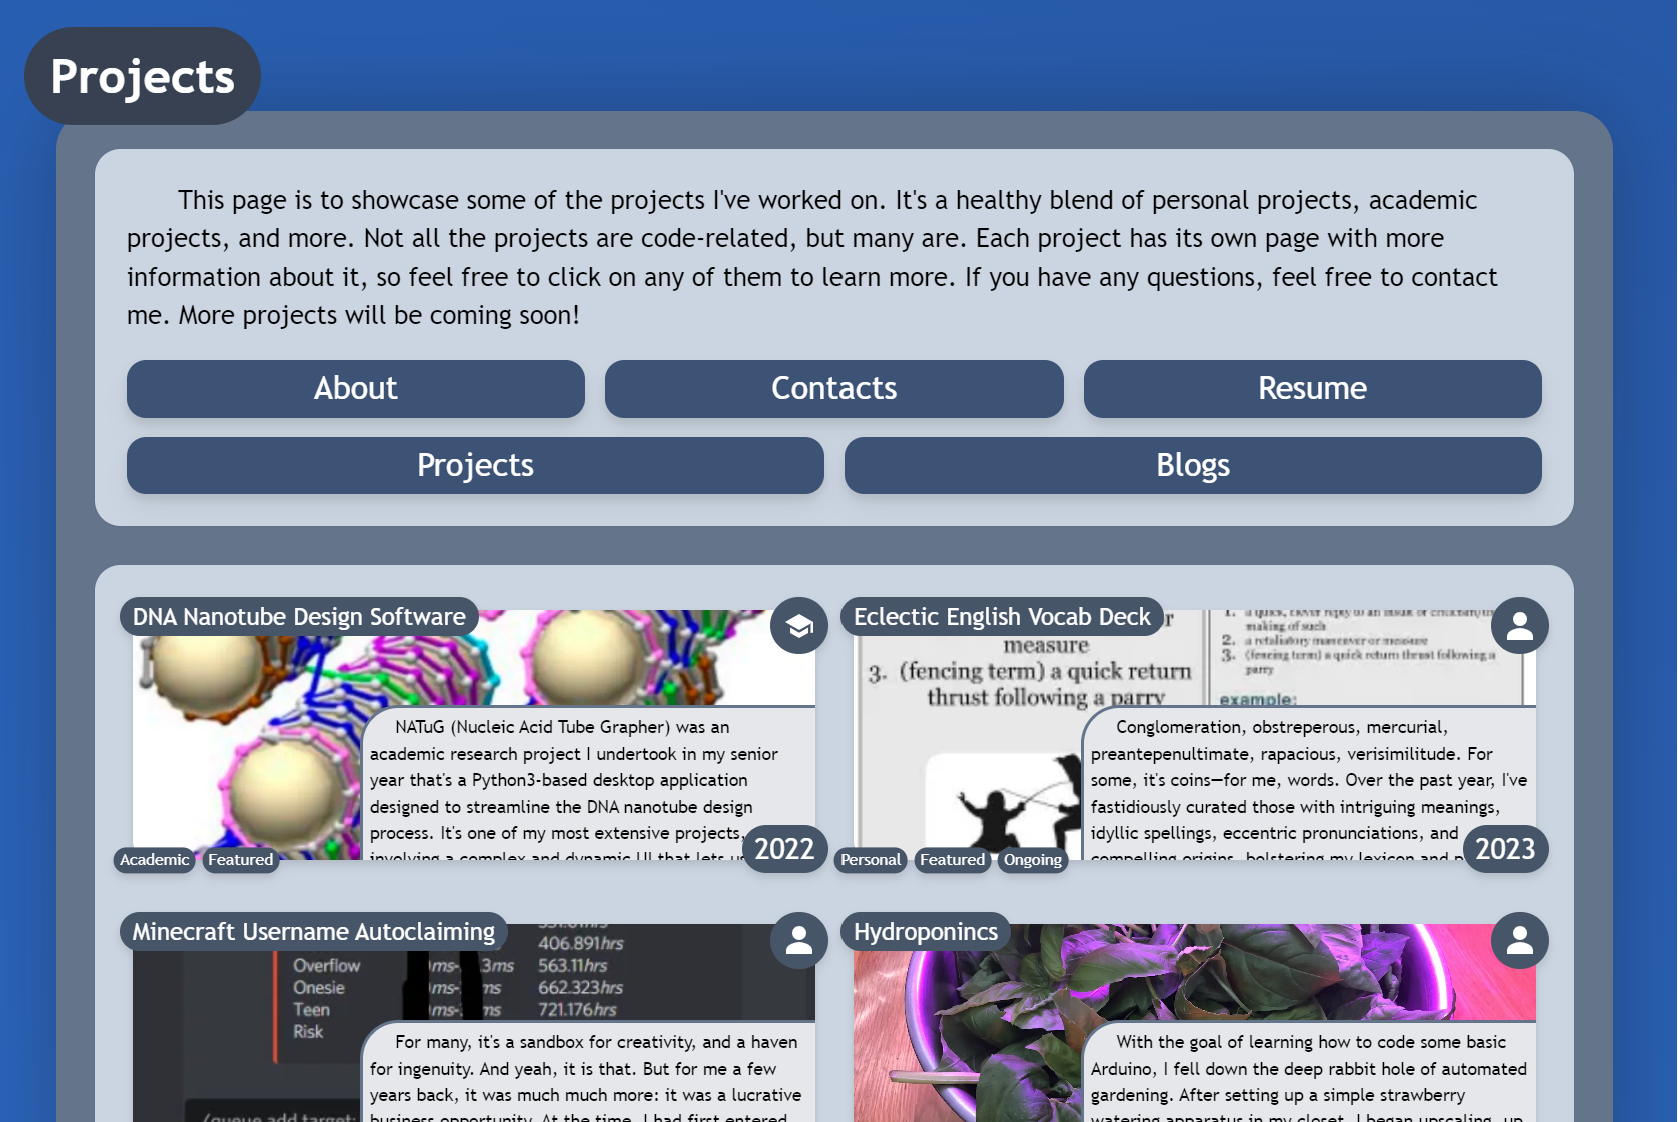Click the Personal tag on Vocab Deck card
The width and height of the screenshot is (1678, 1122).
point(870,860)
